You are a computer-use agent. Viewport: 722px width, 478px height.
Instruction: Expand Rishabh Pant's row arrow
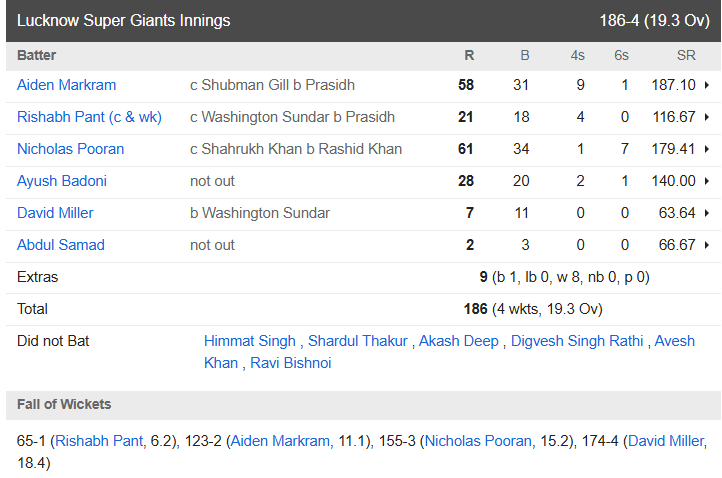(707, 117)
